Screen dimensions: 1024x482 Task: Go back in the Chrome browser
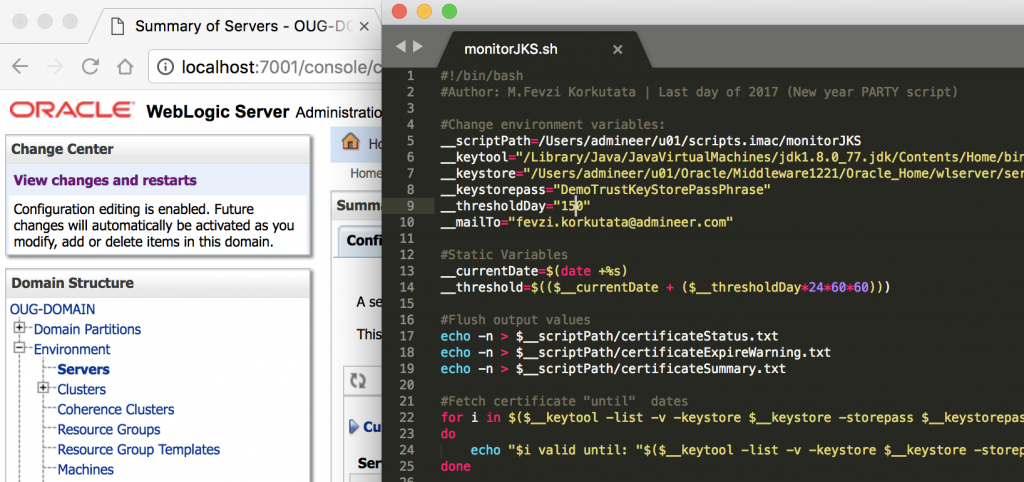(20, 67)
